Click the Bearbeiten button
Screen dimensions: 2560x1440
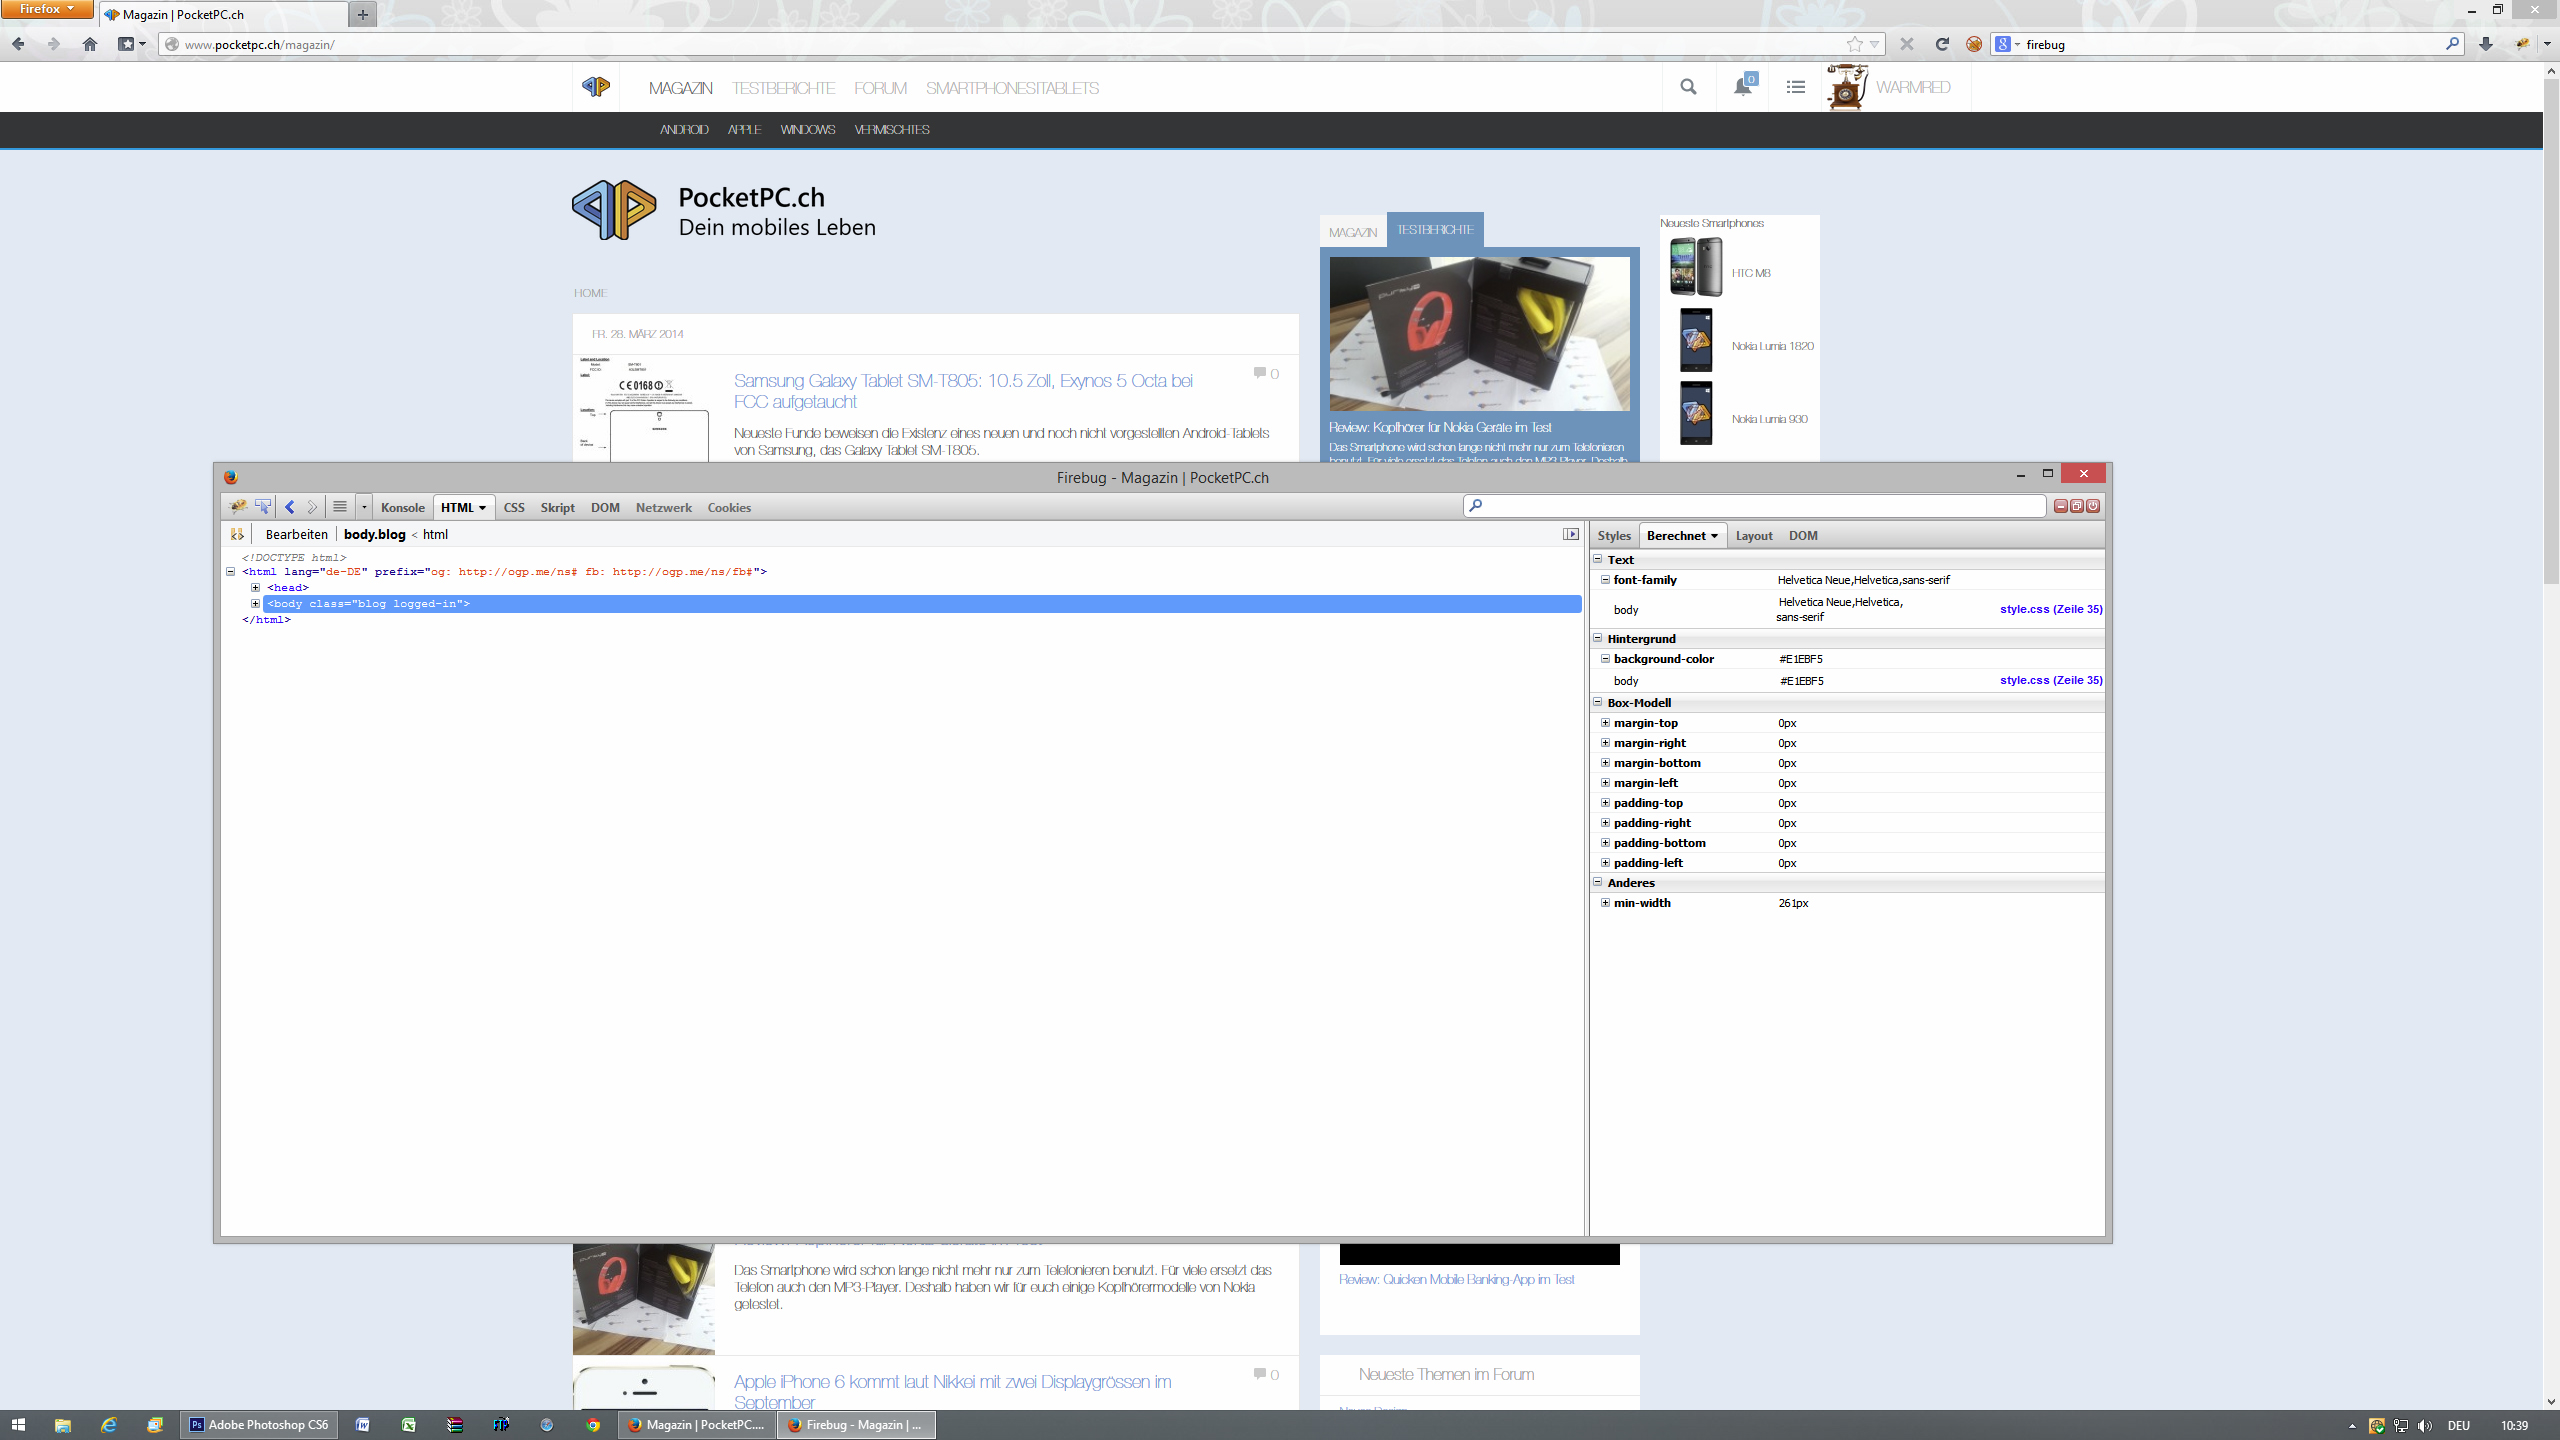(297, 535)
